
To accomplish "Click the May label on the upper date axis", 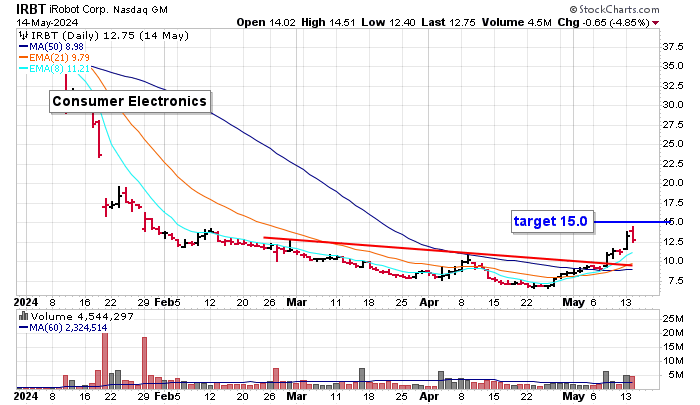I will 574,302.
